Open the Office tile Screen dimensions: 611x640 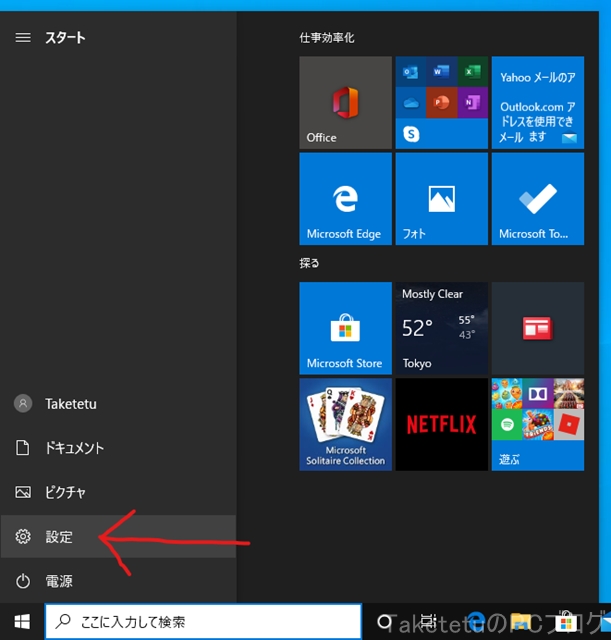pos(345,102)
